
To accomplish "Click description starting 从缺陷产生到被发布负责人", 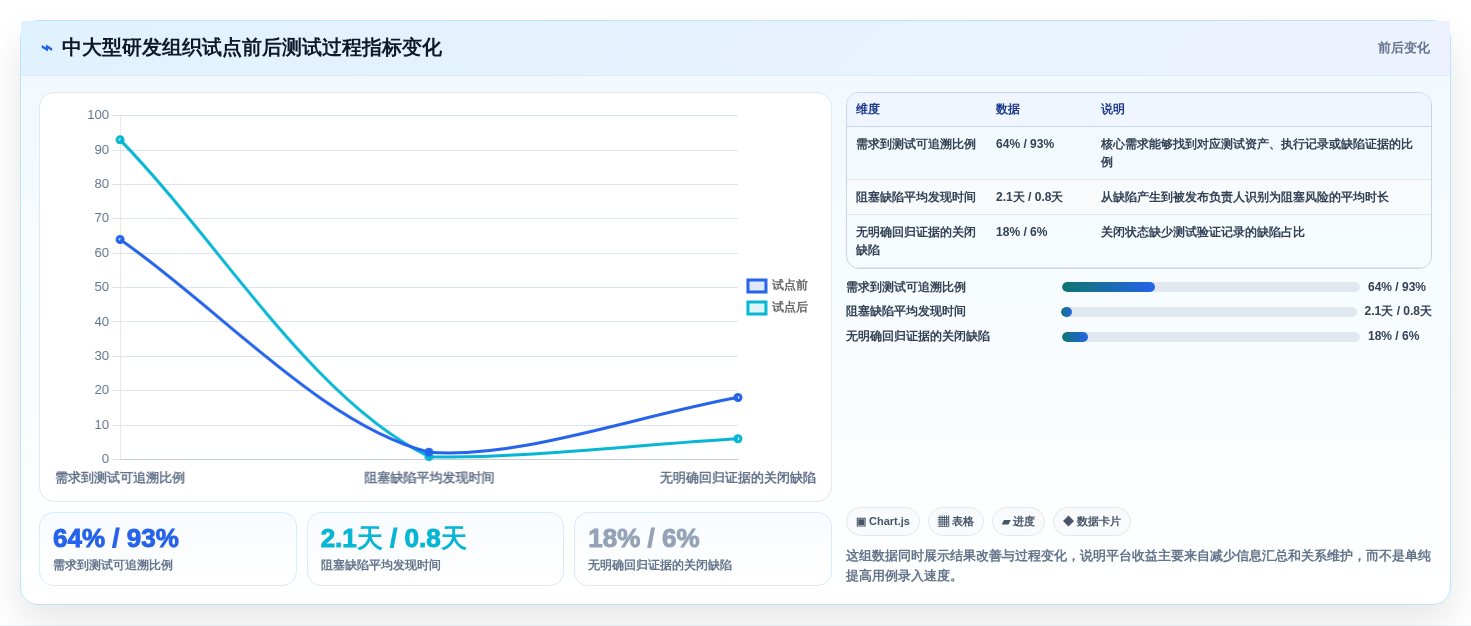I will [1244, 197].
